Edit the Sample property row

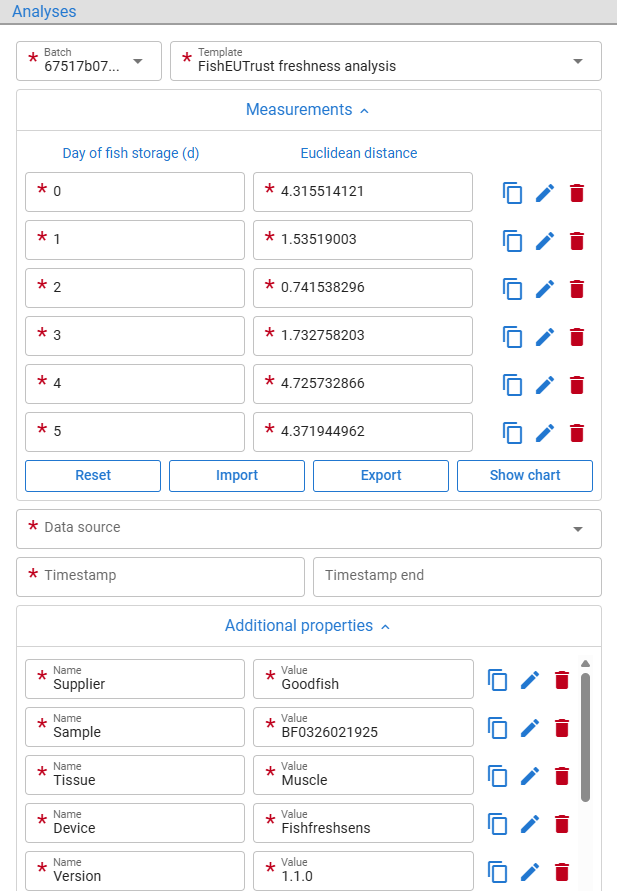[x=530, y=728]
